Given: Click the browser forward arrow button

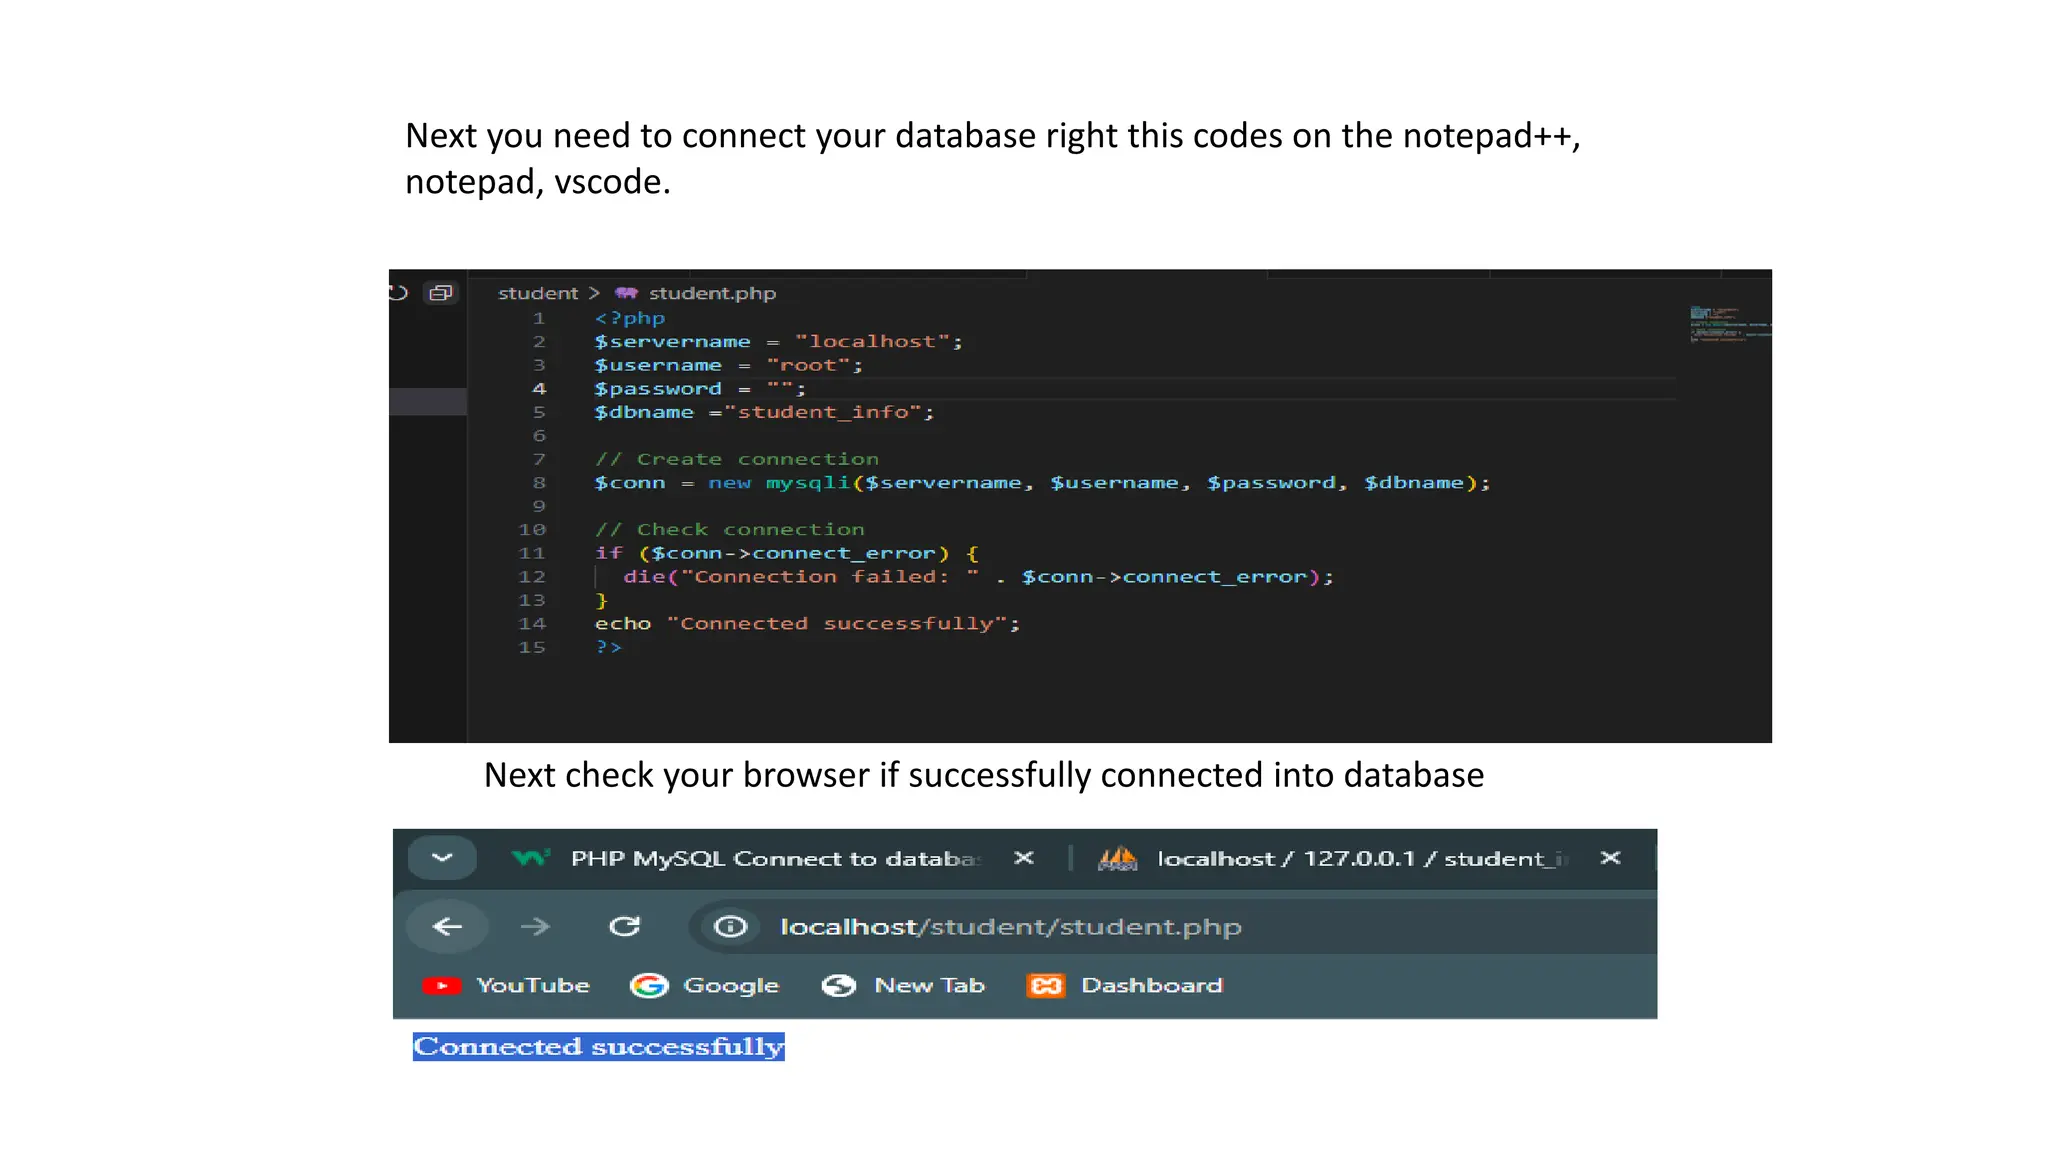Looking at the screenshot, I should [x=535, y=927].
